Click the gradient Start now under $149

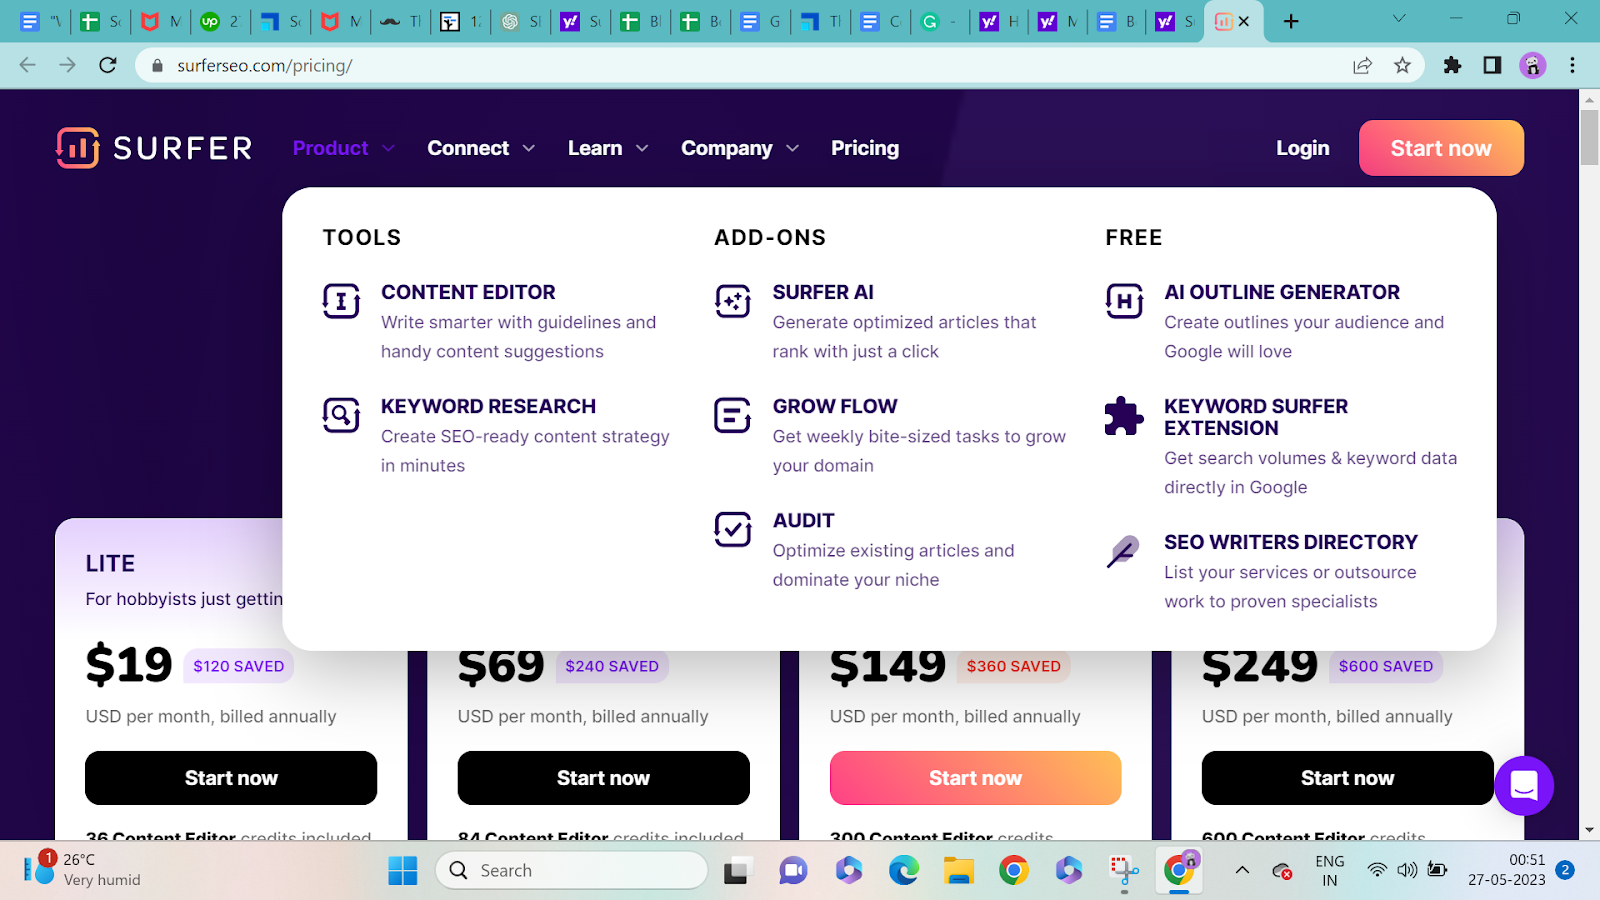point(975,778)
